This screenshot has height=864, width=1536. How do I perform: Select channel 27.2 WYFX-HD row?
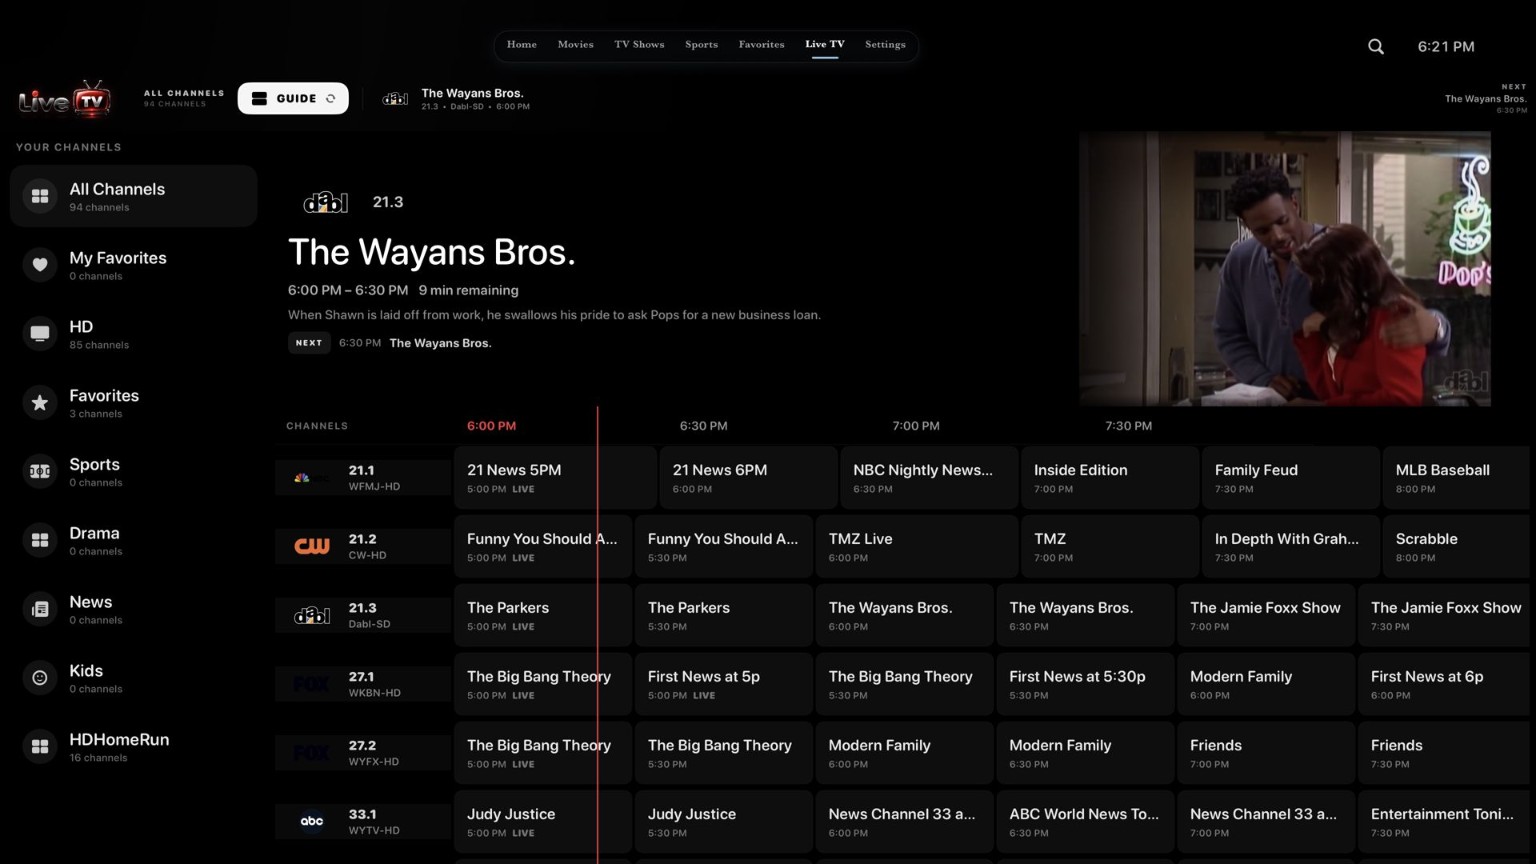click(x=362, y=752)
